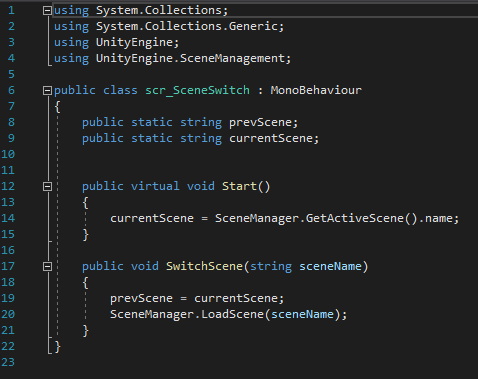Collapse the scr_SceneSwitch class region
Screen dimensions: 478x379
click(47, 90)
